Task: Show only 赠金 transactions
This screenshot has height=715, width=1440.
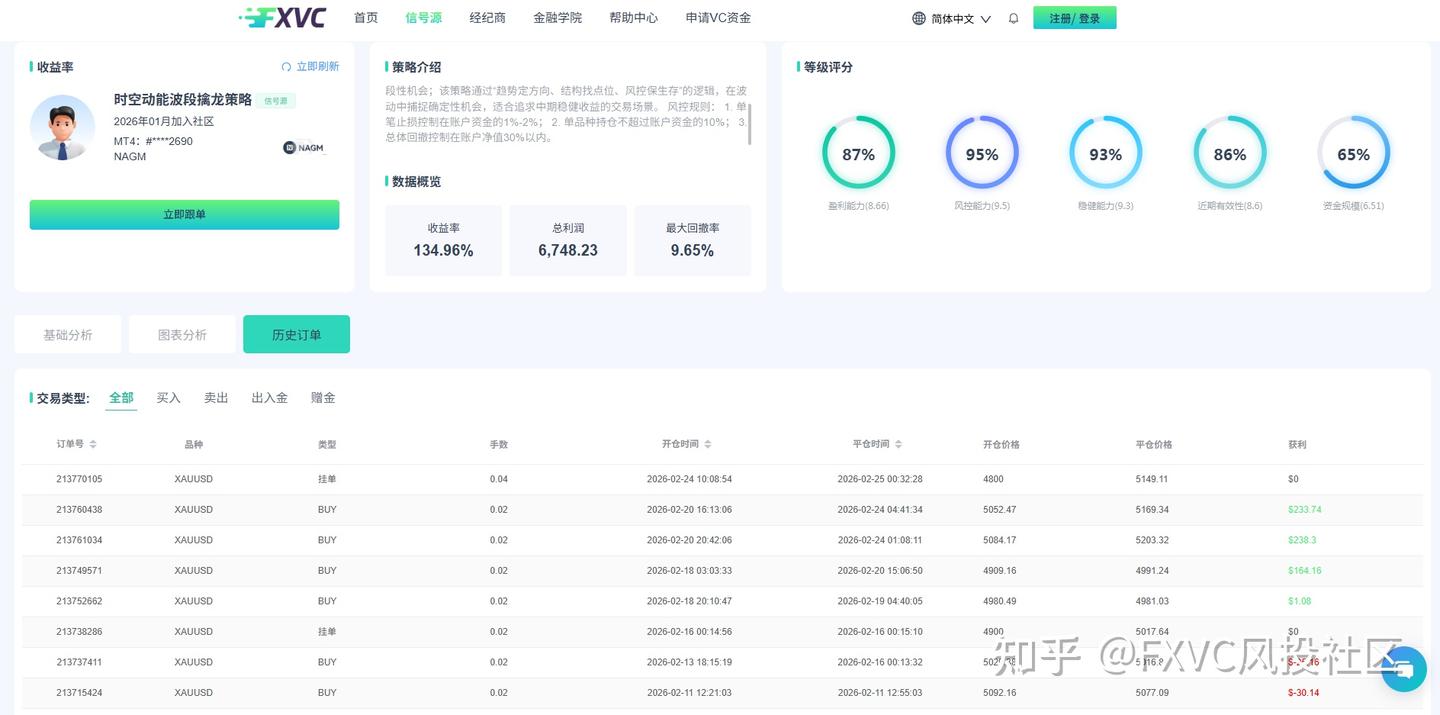Action: (323, 397)
